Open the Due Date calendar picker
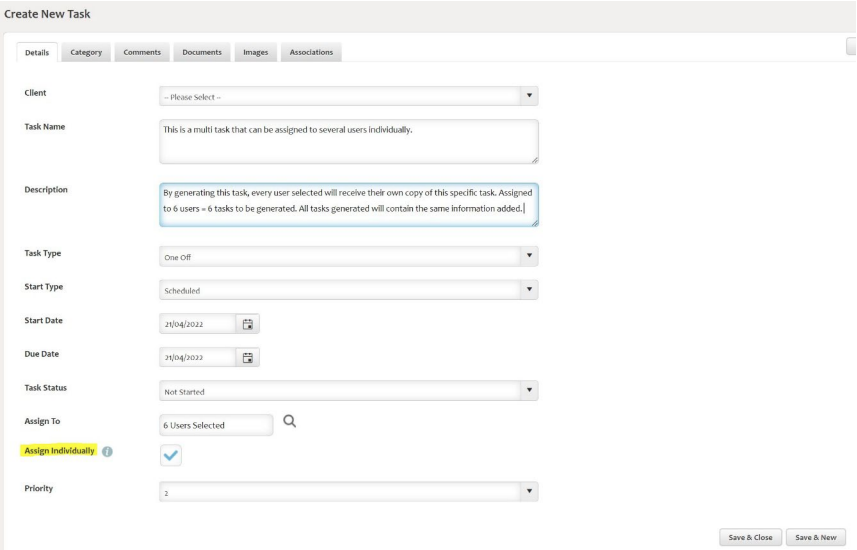Screen dimensions: 857x550 248,358
